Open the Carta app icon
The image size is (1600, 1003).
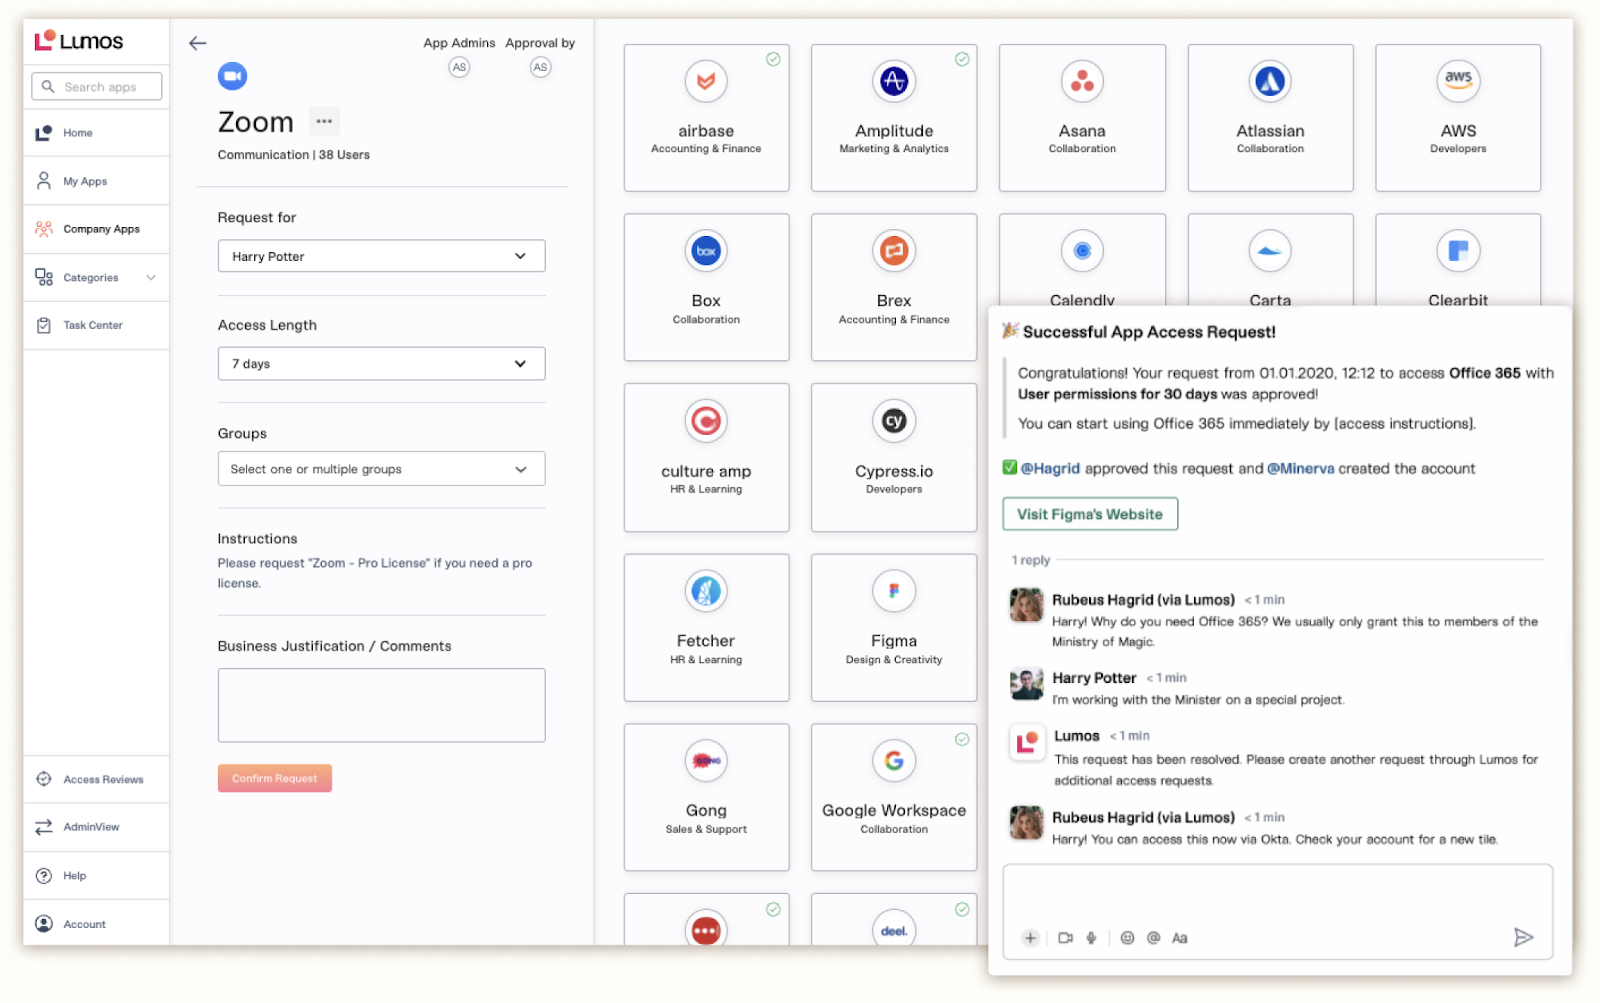pyautogui.click(x=1270, y=251)
